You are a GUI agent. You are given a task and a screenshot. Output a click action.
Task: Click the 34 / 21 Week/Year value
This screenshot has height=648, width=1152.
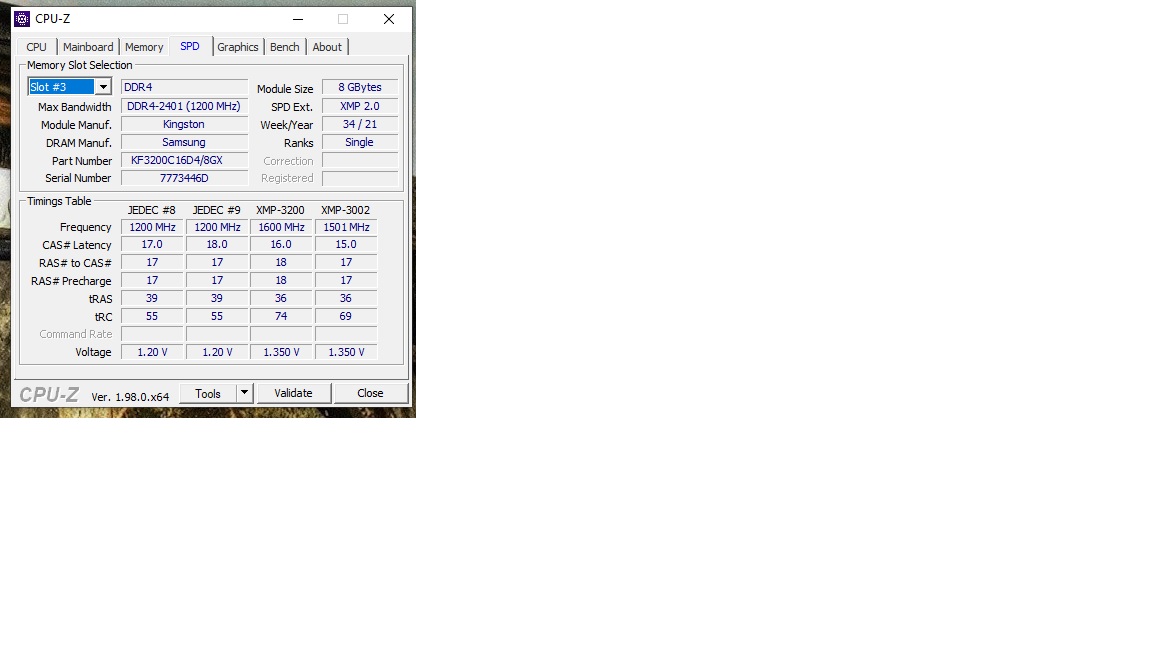[360, 124]
